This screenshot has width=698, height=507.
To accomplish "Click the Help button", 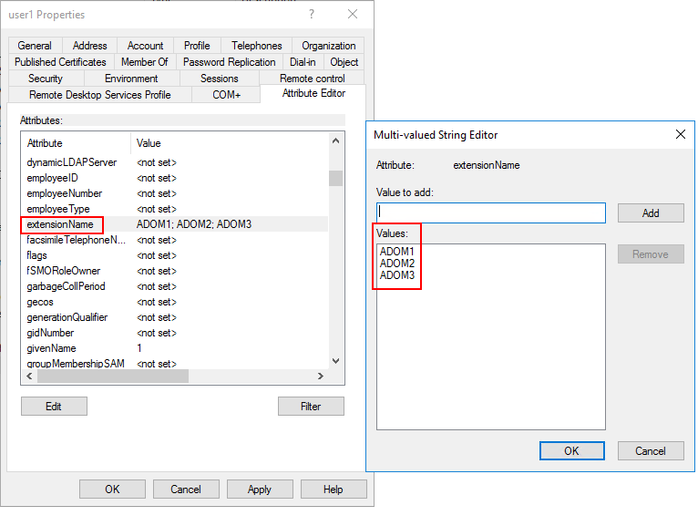I will [x=333, y=490].
